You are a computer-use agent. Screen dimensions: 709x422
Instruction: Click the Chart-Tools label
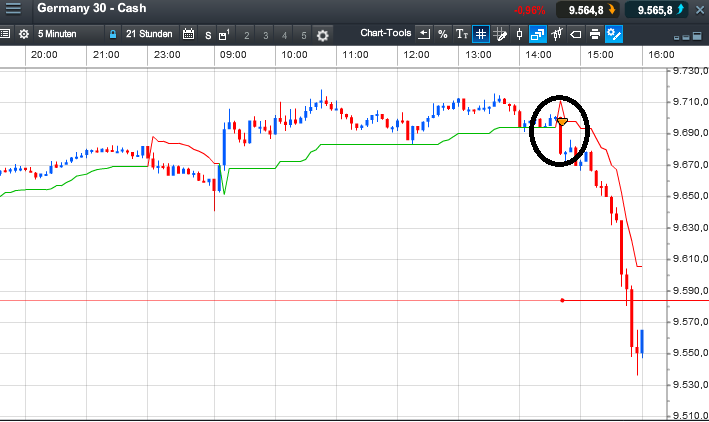pos(386,33)
